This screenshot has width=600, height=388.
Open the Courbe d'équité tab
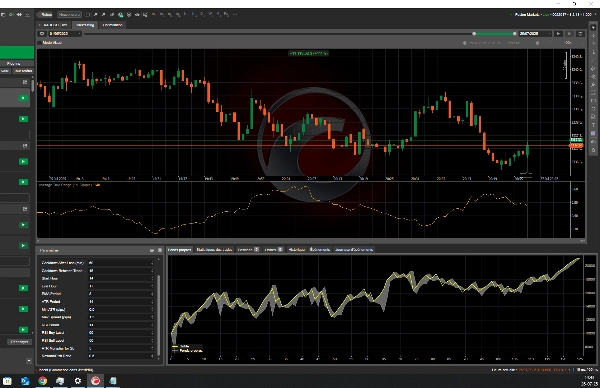point(179,249)
